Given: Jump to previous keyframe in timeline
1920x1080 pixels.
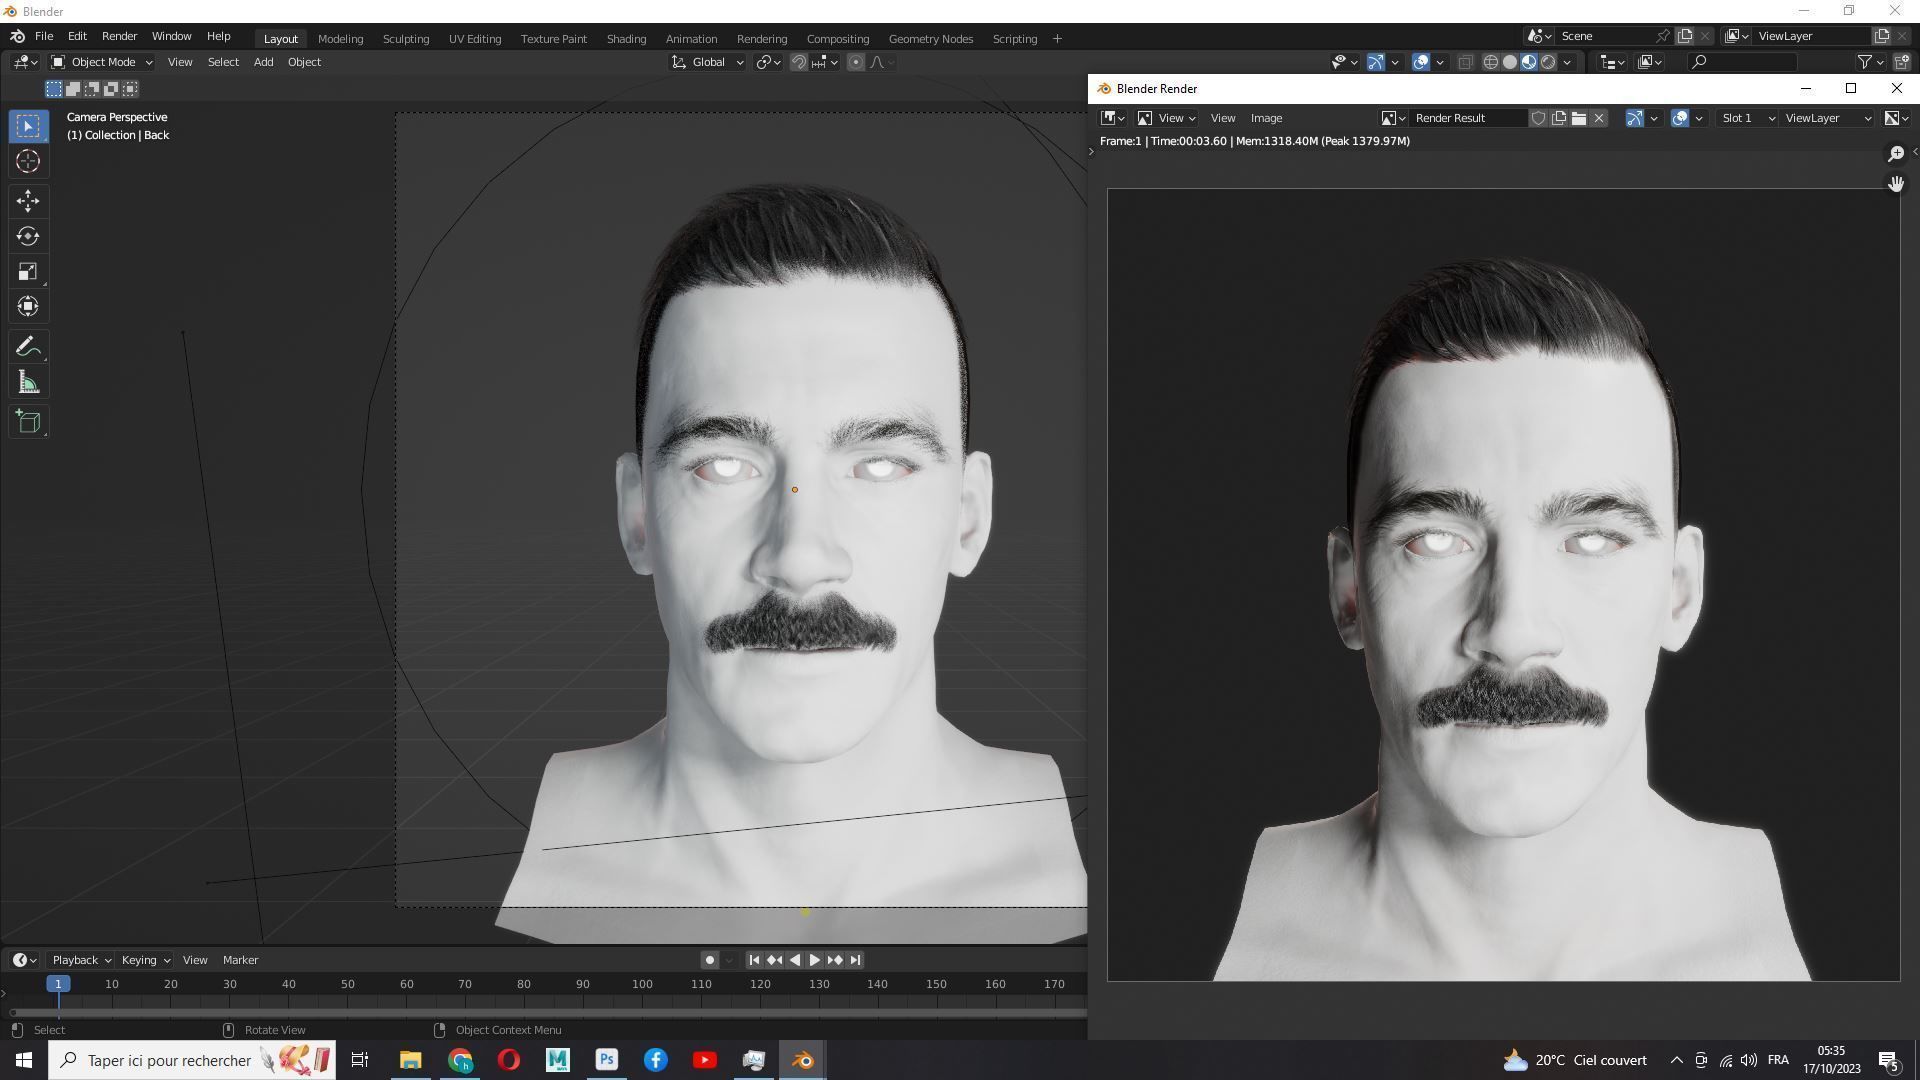Looking at the screenshot, I should click(x=774, y=960).
